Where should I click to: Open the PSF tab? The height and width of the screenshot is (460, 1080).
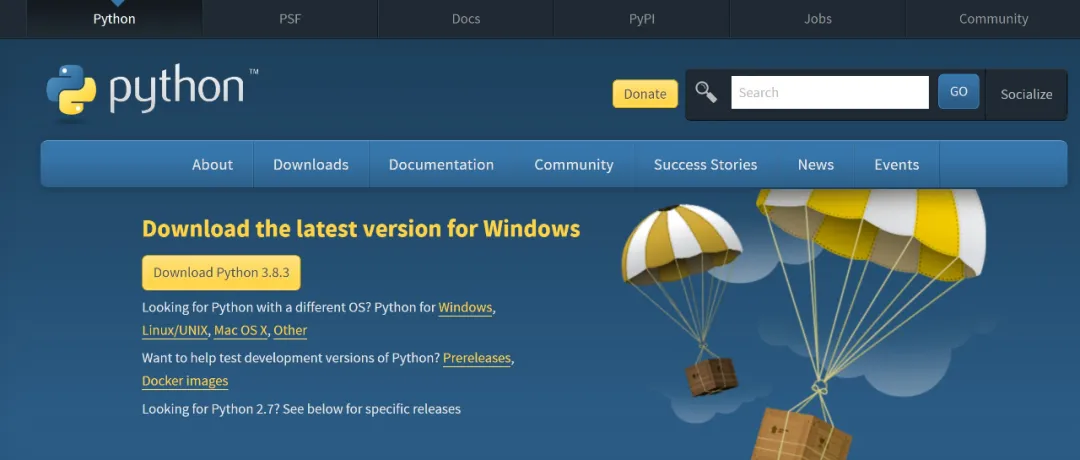tap(290, 19)
